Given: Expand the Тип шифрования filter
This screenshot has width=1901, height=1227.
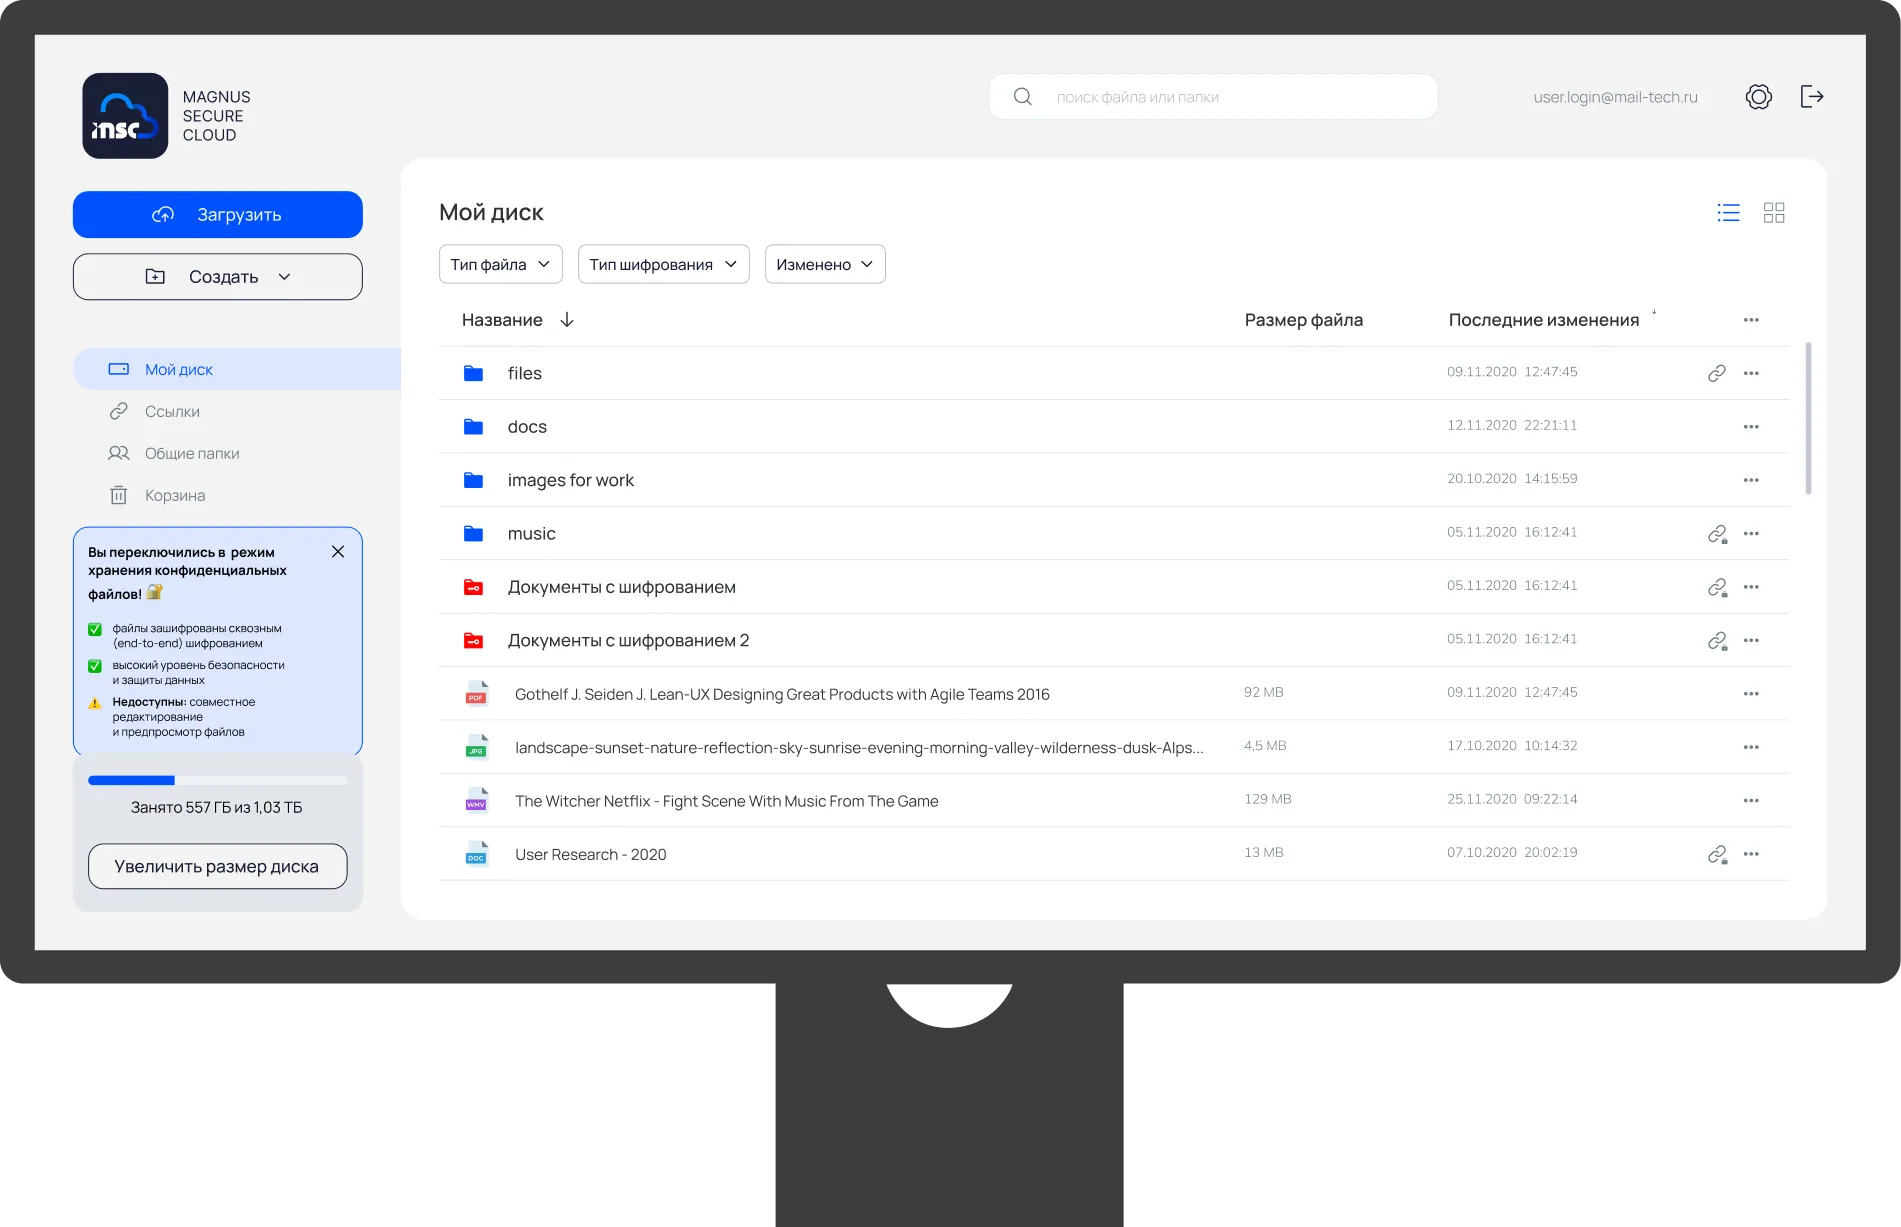Looking at the screenshot, I should pos(663,264).
